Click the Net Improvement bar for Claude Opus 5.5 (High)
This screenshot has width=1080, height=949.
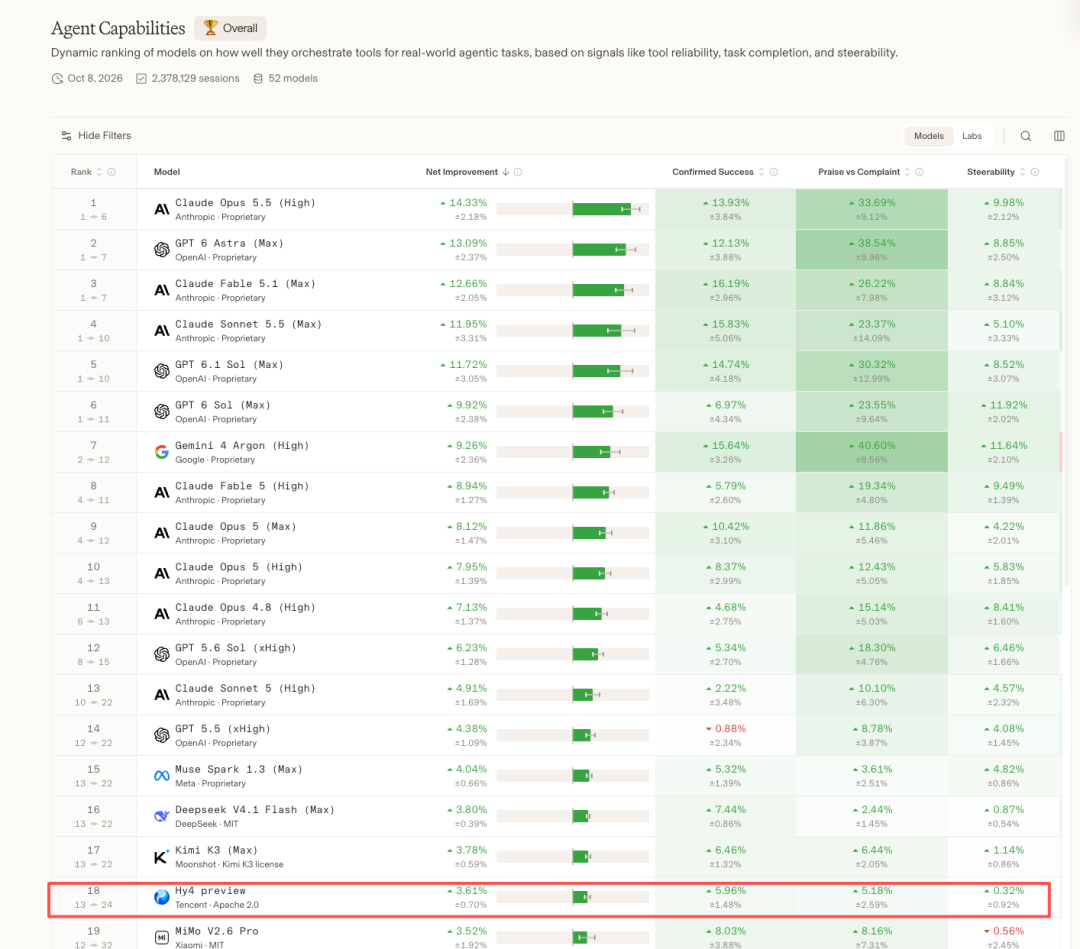572,209
